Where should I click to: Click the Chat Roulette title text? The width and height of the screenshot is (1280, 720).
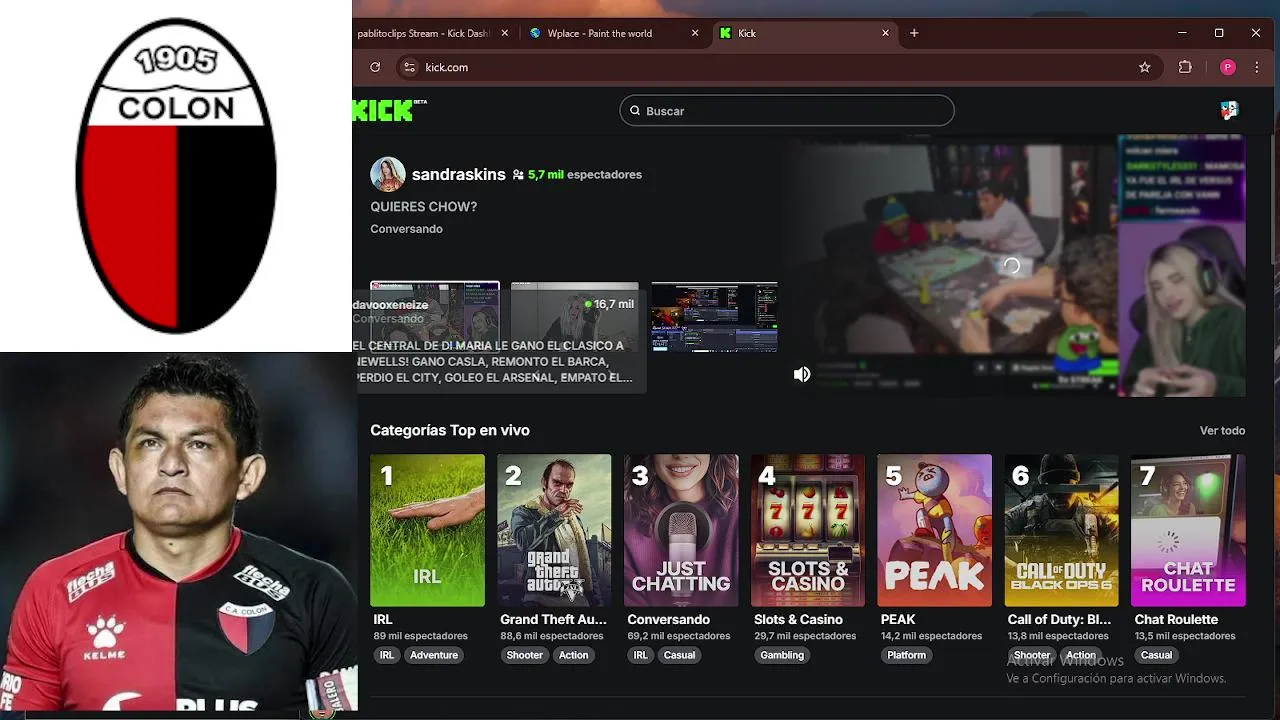click(1176, 620)
